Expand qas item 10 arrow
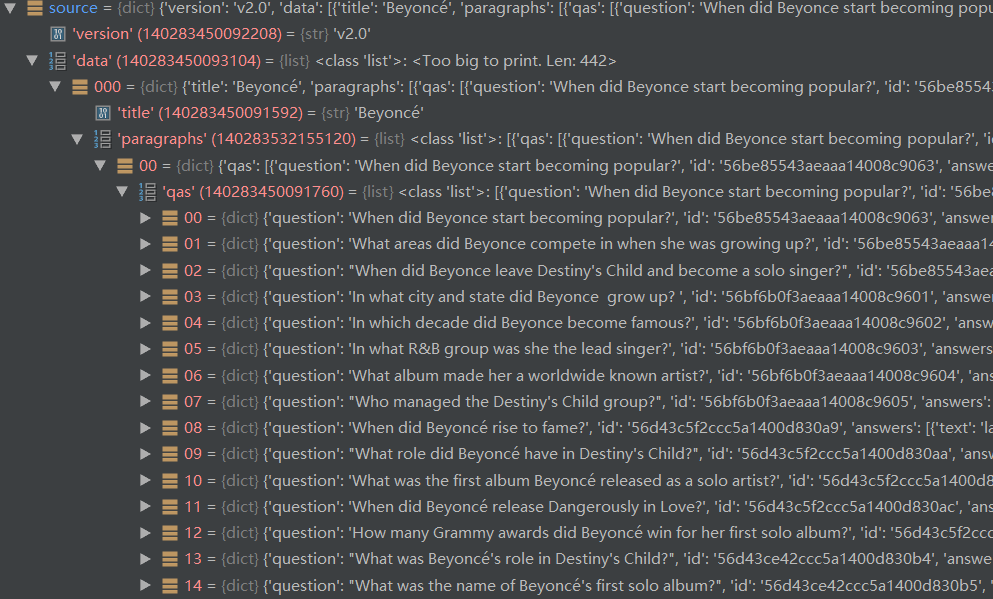This screenshot has height=599, width=993. tap(145, 481)
